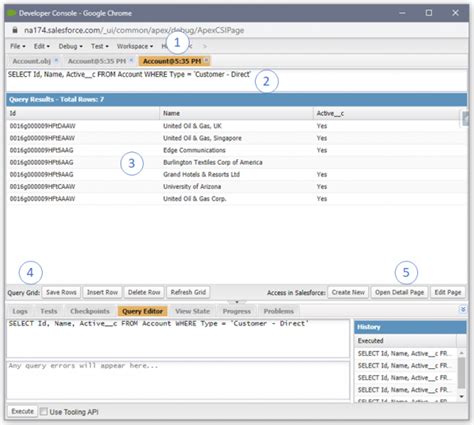
Task: Click the History list scroll-up arrow
Action: click(462, 353)
